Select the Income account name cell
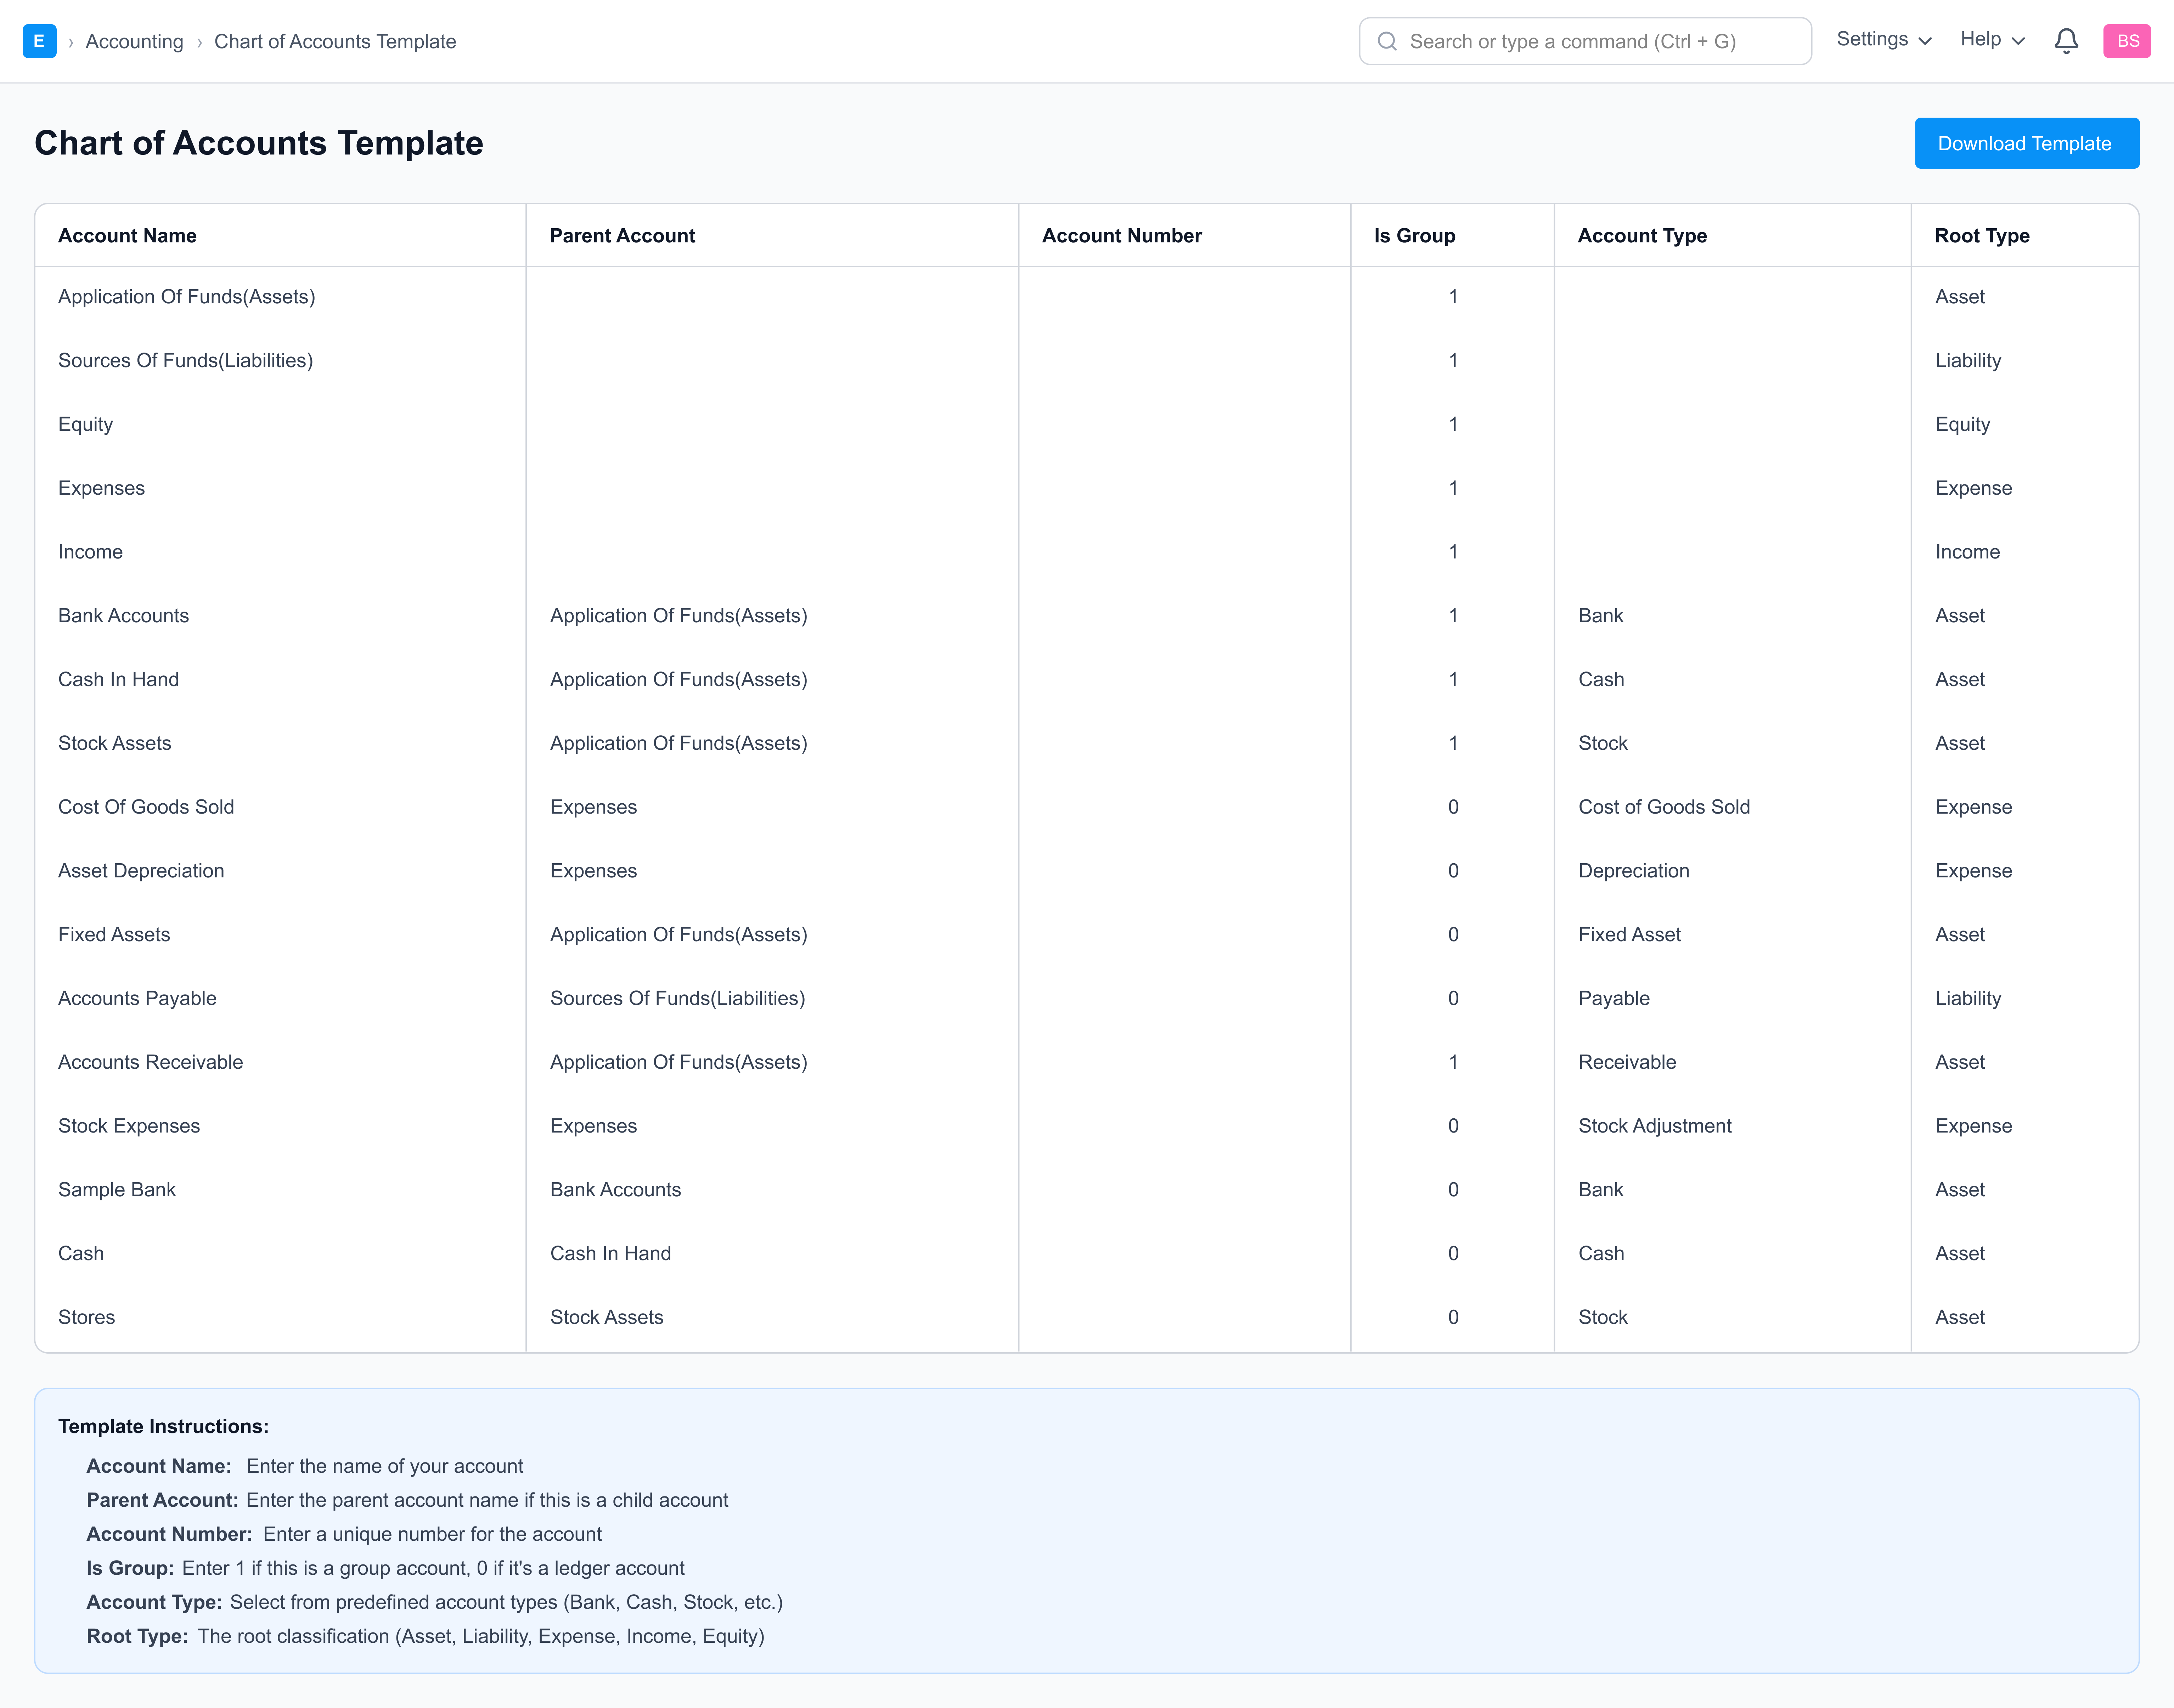 point(91,552)
